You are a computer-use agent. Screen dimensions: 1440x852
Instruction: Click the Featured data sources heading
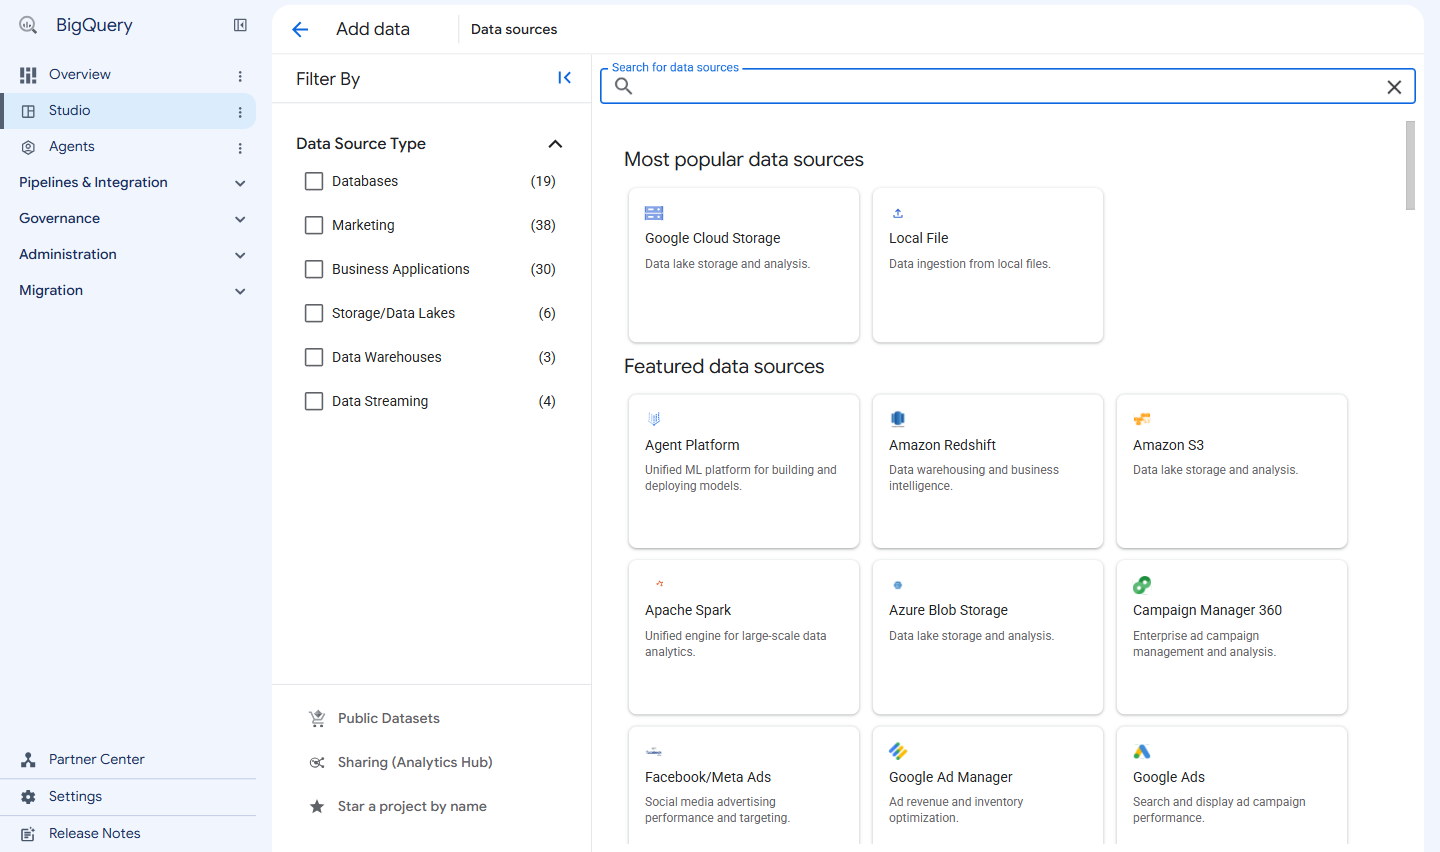click(724, 366)
